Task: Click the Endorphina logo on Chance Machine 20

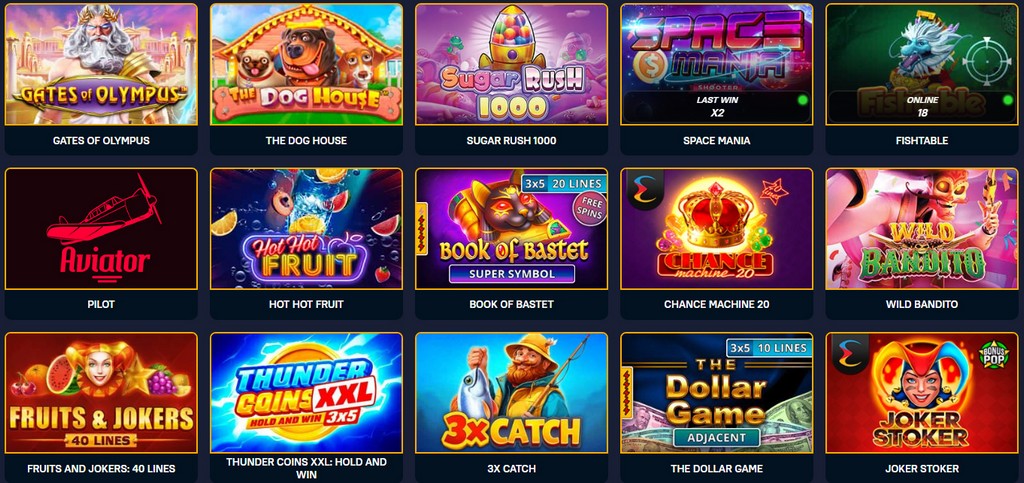Action: click(645, 189)
